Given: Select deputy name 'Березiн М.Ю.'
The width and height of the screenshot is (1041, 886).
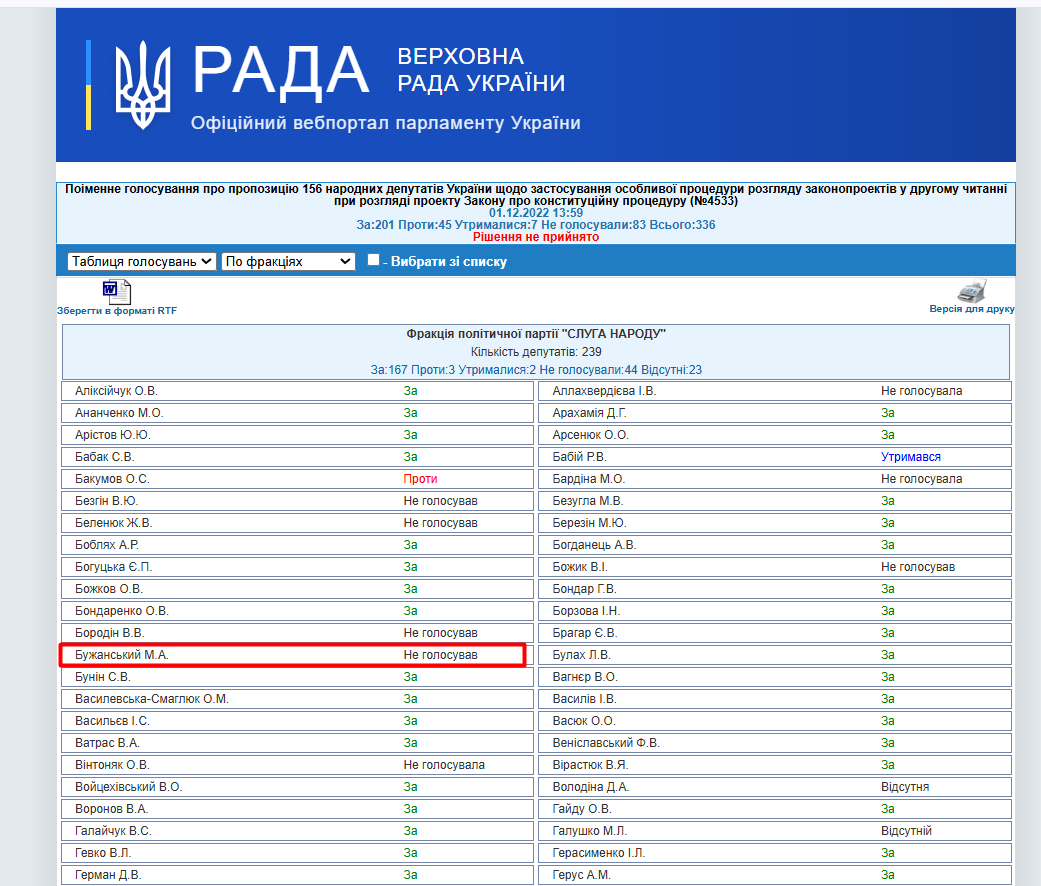Looking at the screenshot, I should pos(590,522).
